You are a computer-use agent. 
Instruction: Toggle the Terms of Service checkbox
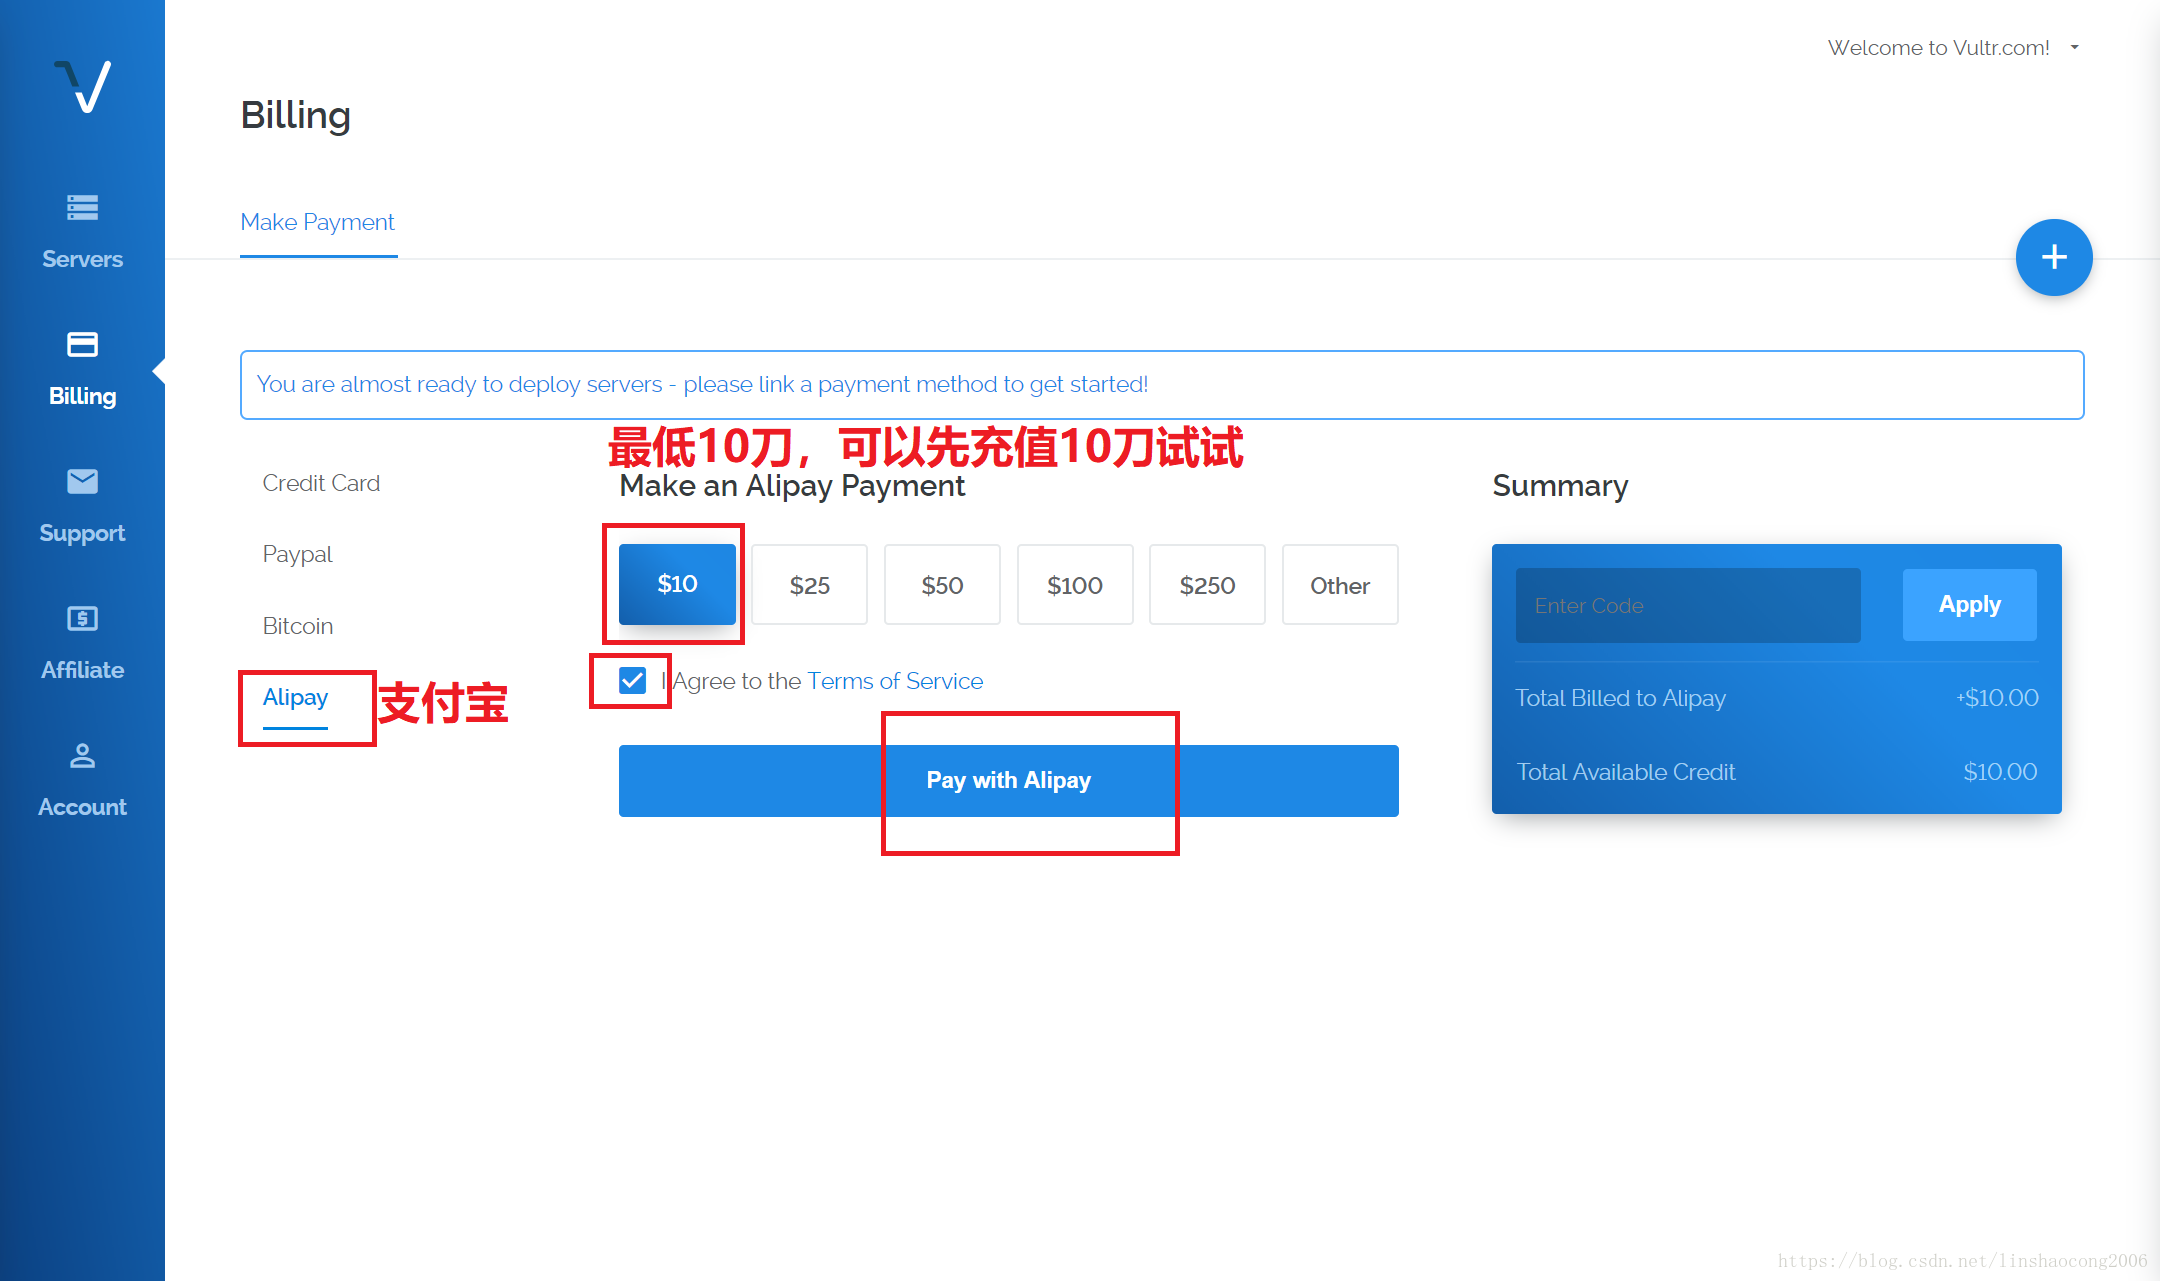coord(632,681)
